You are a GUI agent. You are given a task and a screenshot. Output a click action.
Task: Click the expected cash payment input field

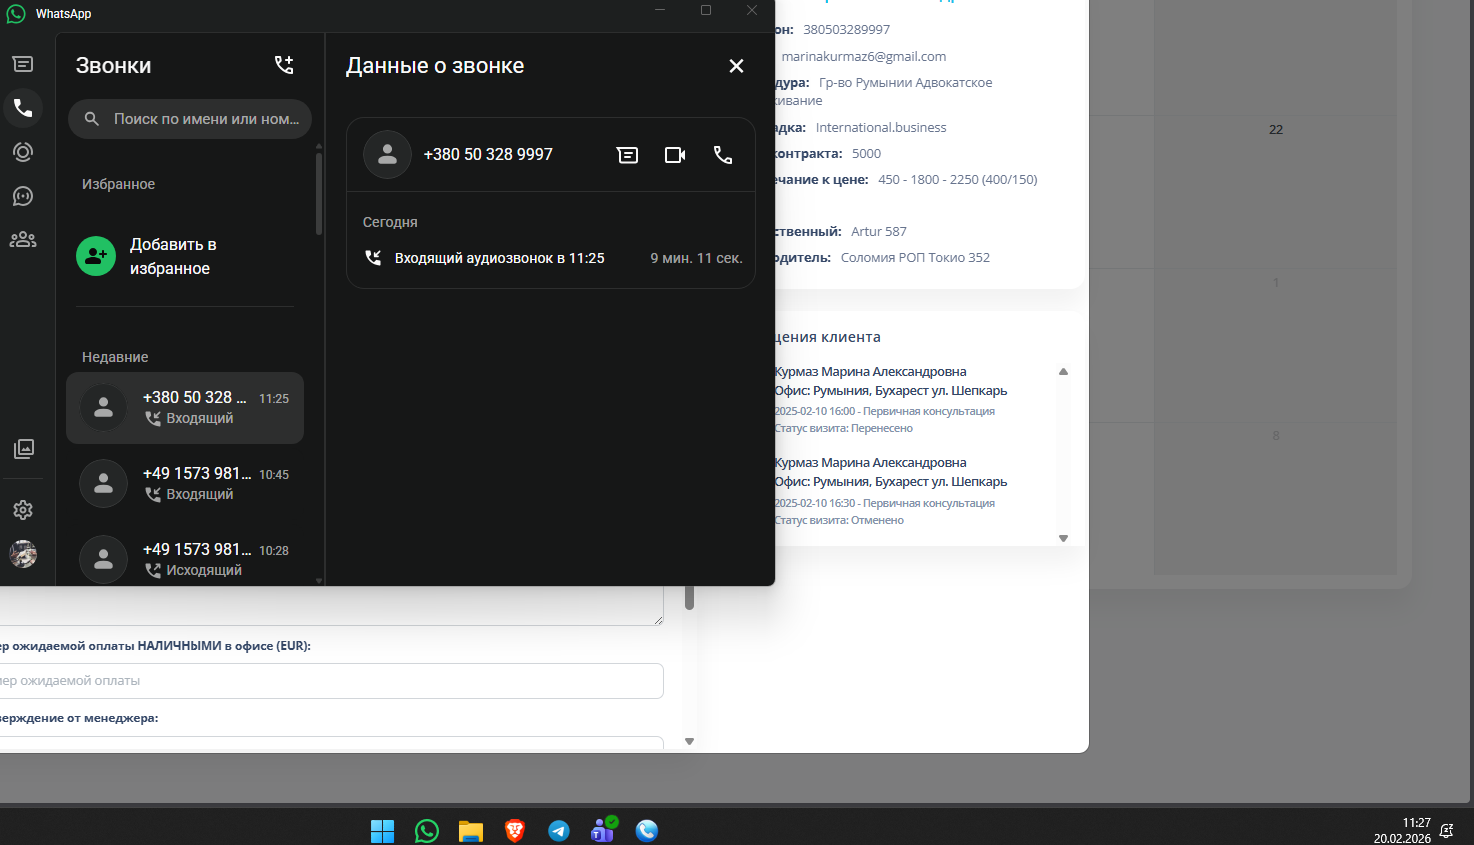pyautogui.click(x=330, y=681)
